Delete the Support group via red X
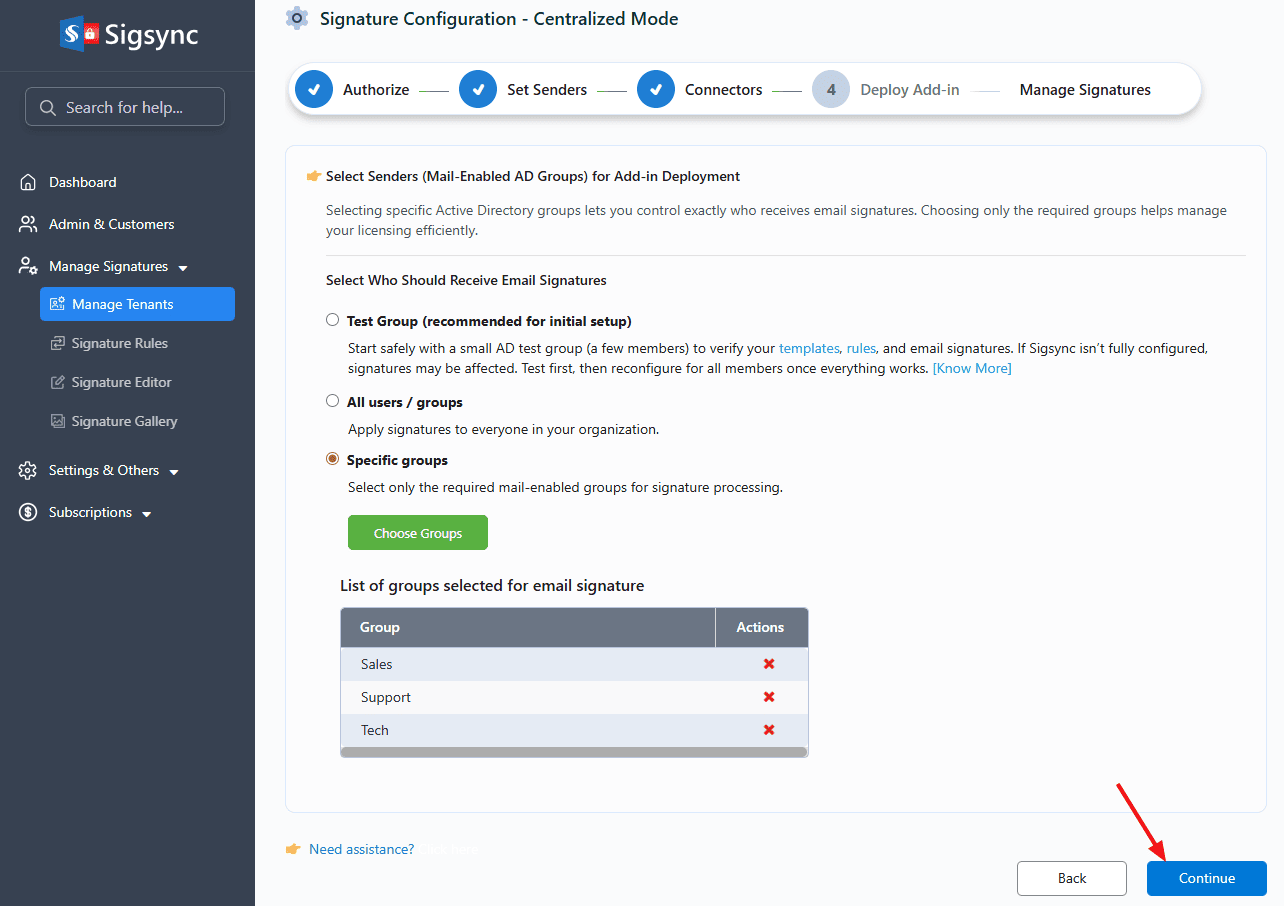1284x906 pixels. tap(769, 697)
